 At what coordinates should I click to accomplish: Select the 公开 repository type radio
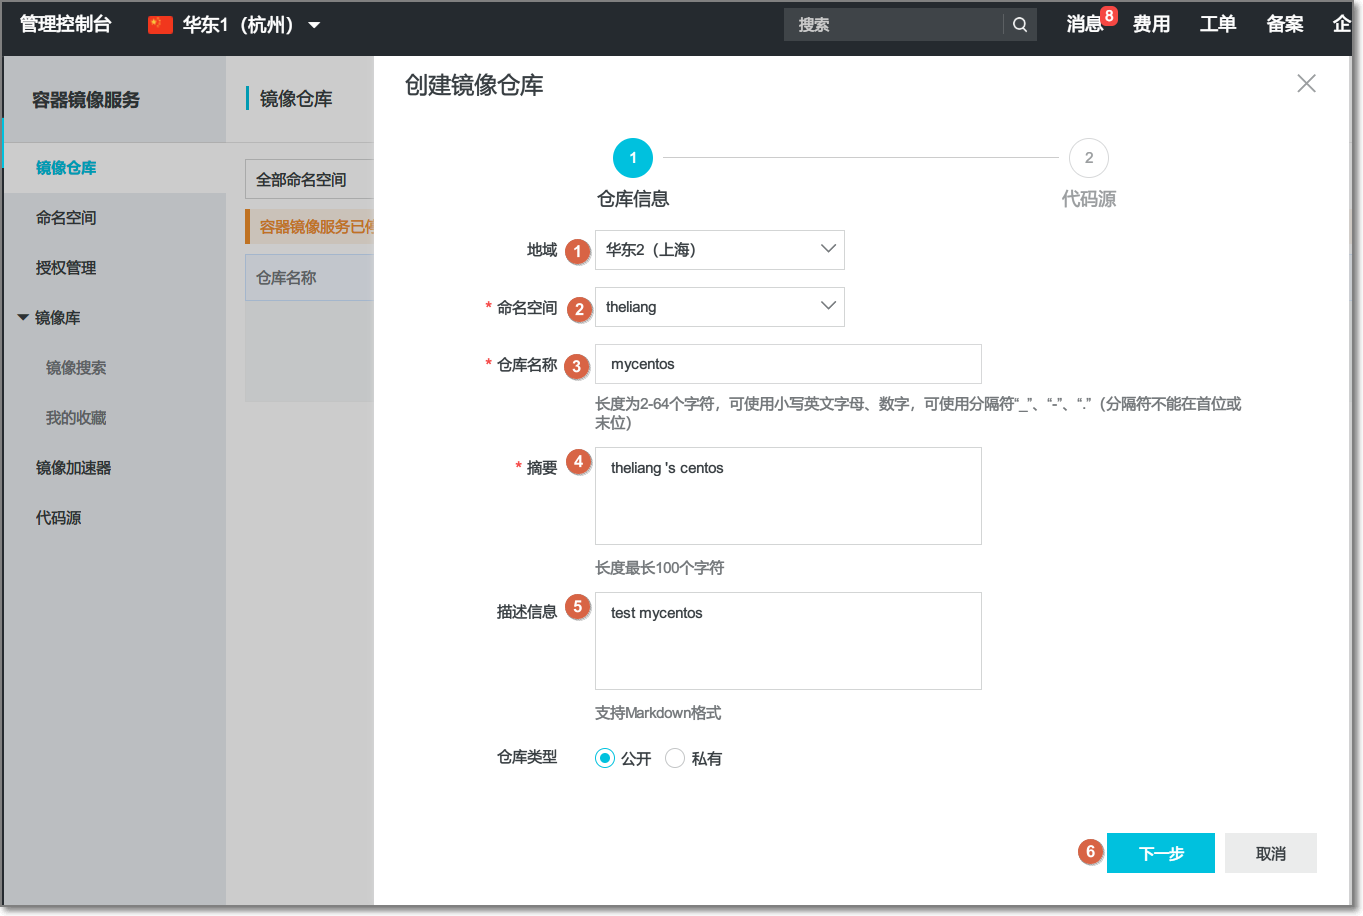[604, 758]
